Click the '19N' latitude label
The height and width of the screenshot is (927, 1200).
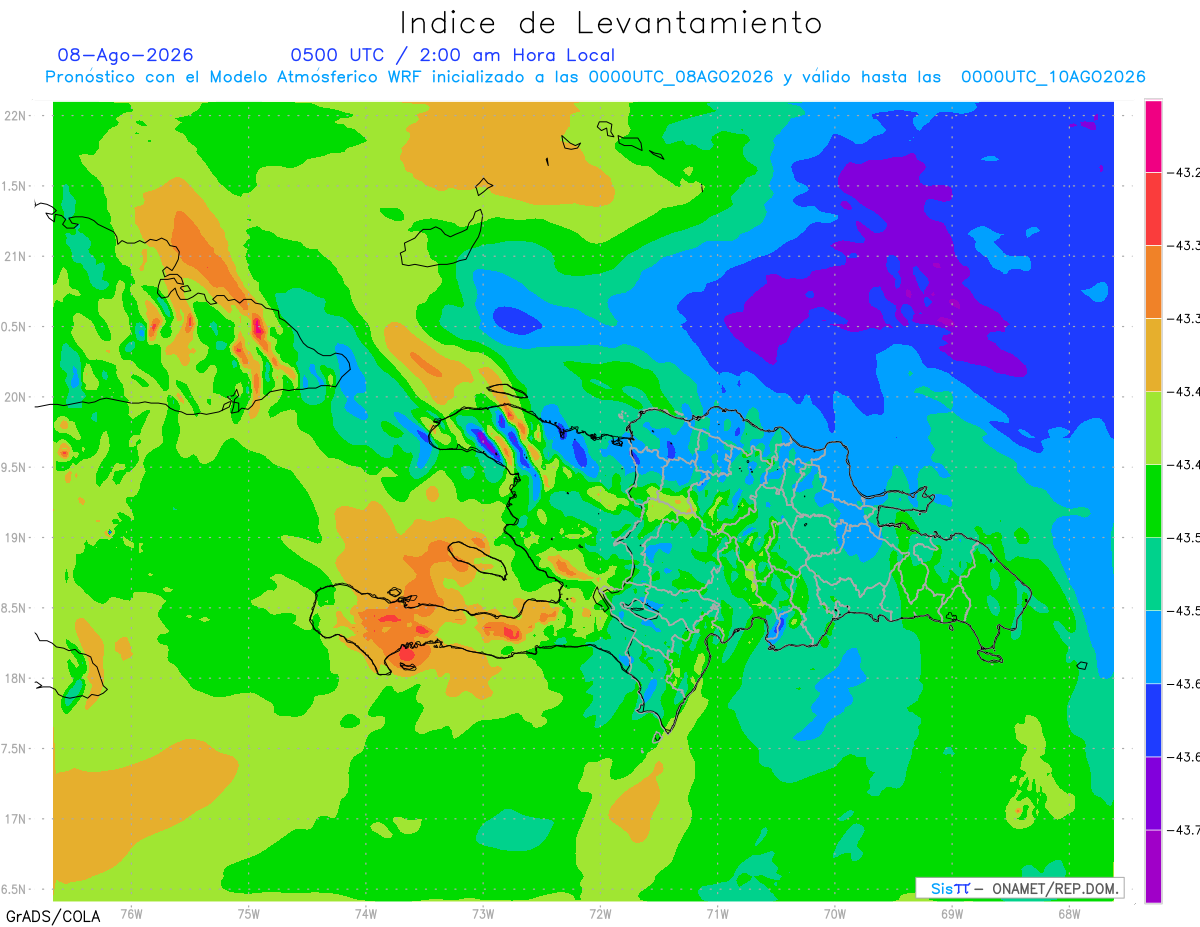(x=17, y=537)
